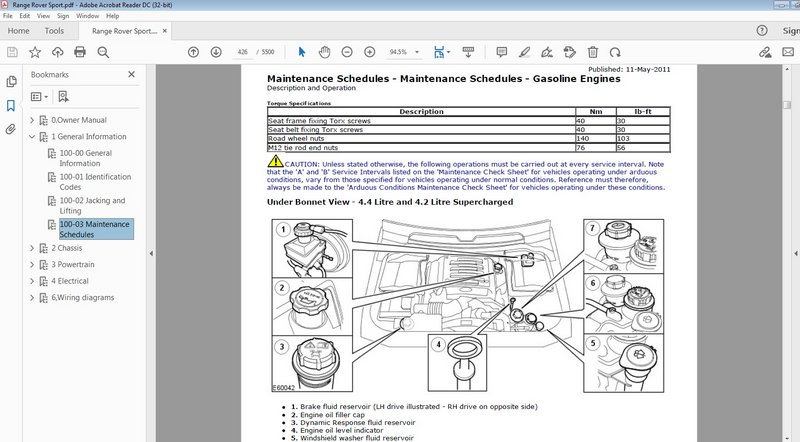Expand 4 Electrical bookmark

[32, 281]
